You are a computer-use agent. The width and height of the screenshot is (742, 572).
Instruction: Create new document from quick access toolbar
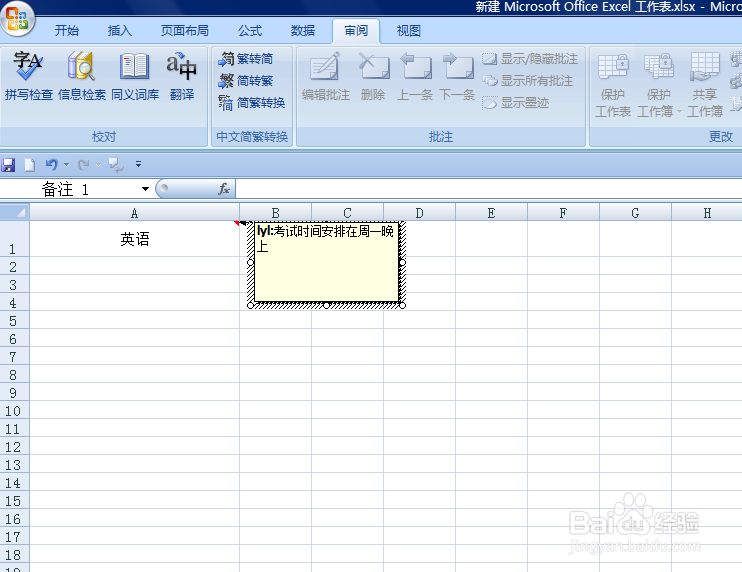tap(29, 165)
